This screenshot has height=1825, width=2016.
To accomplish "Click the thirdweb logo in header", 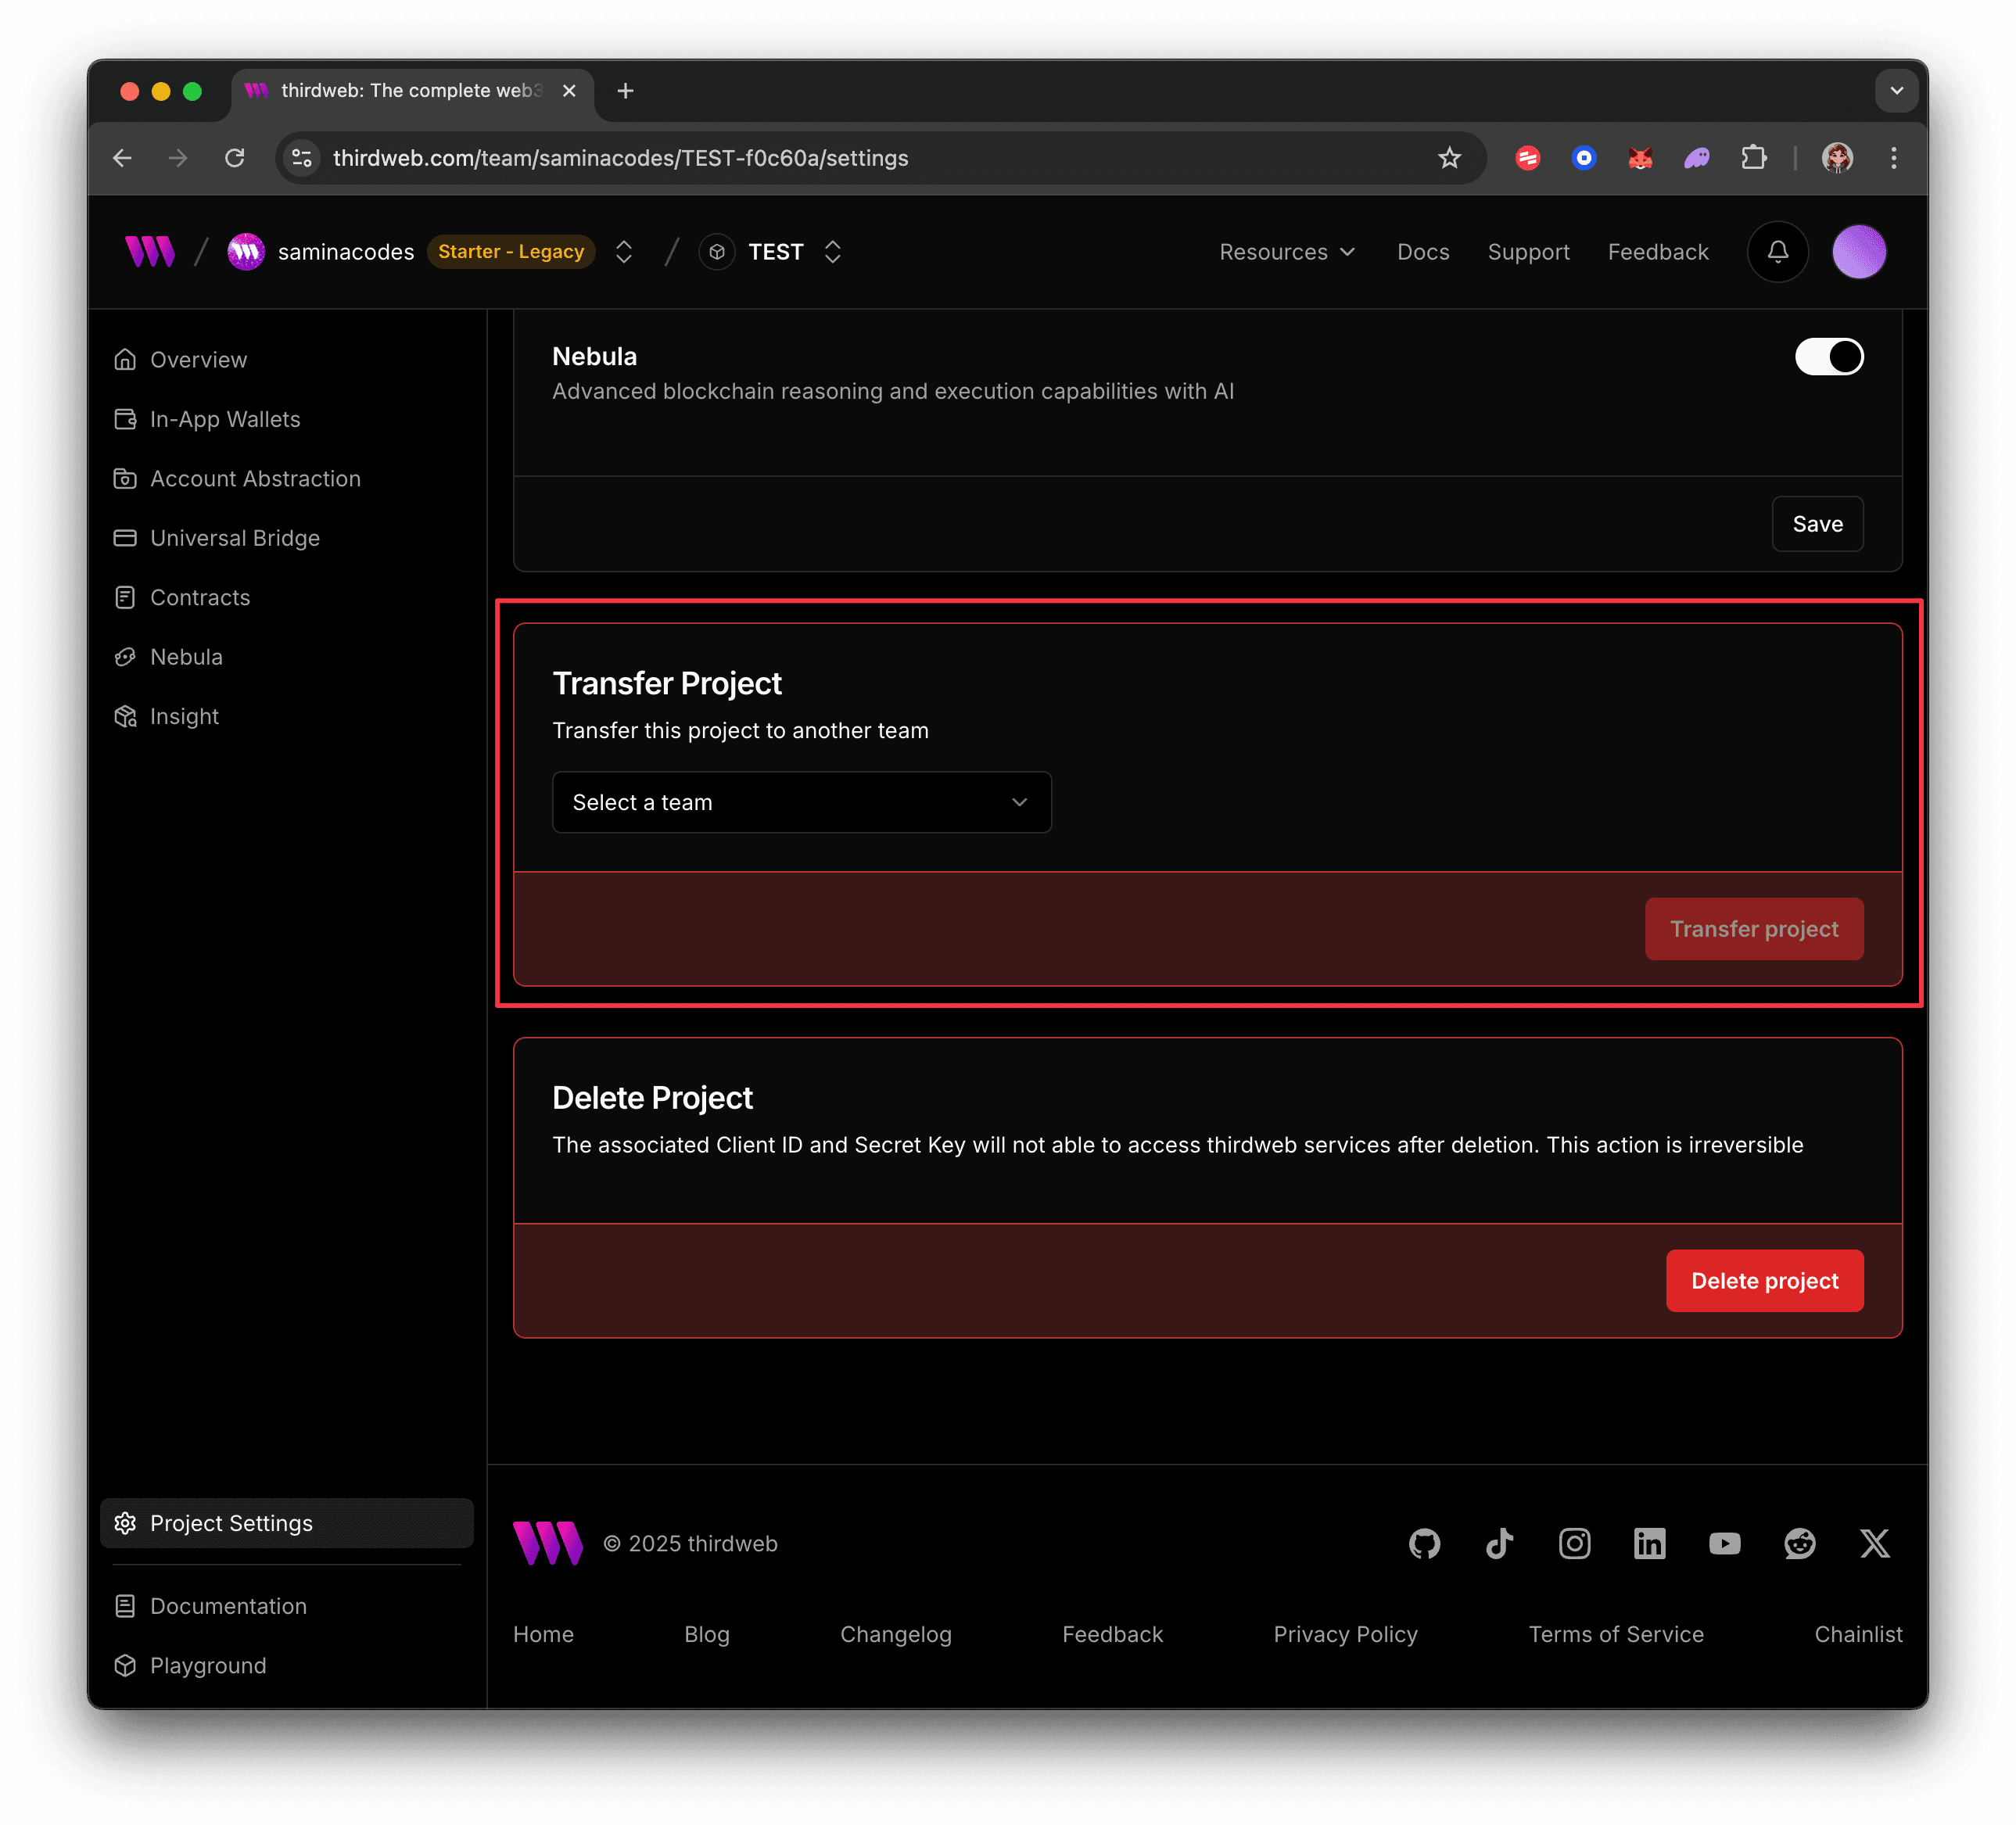I will coord(150,252).
